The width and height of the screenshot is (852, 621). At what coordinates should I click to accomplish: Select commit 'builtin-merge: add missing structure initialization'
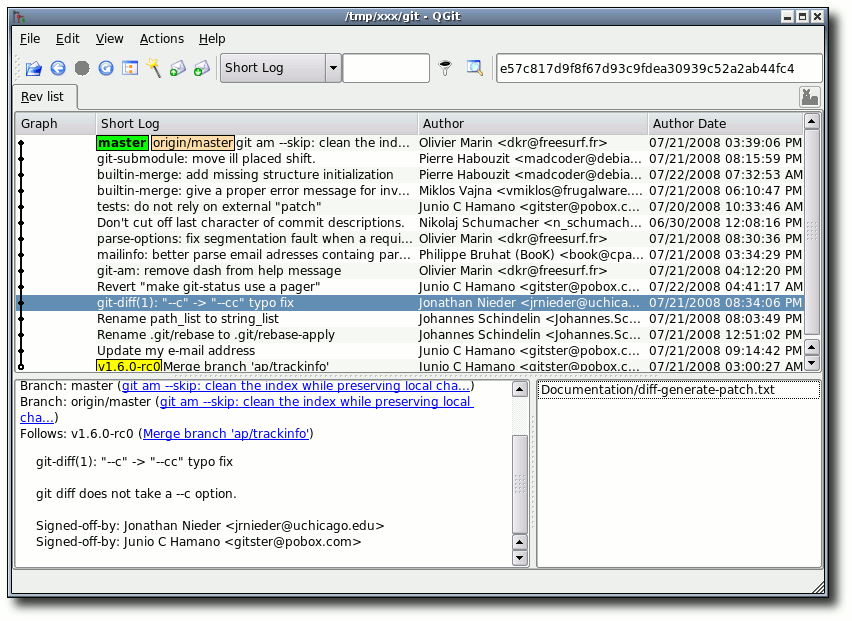pyautogui.click(x=410, y=175)
